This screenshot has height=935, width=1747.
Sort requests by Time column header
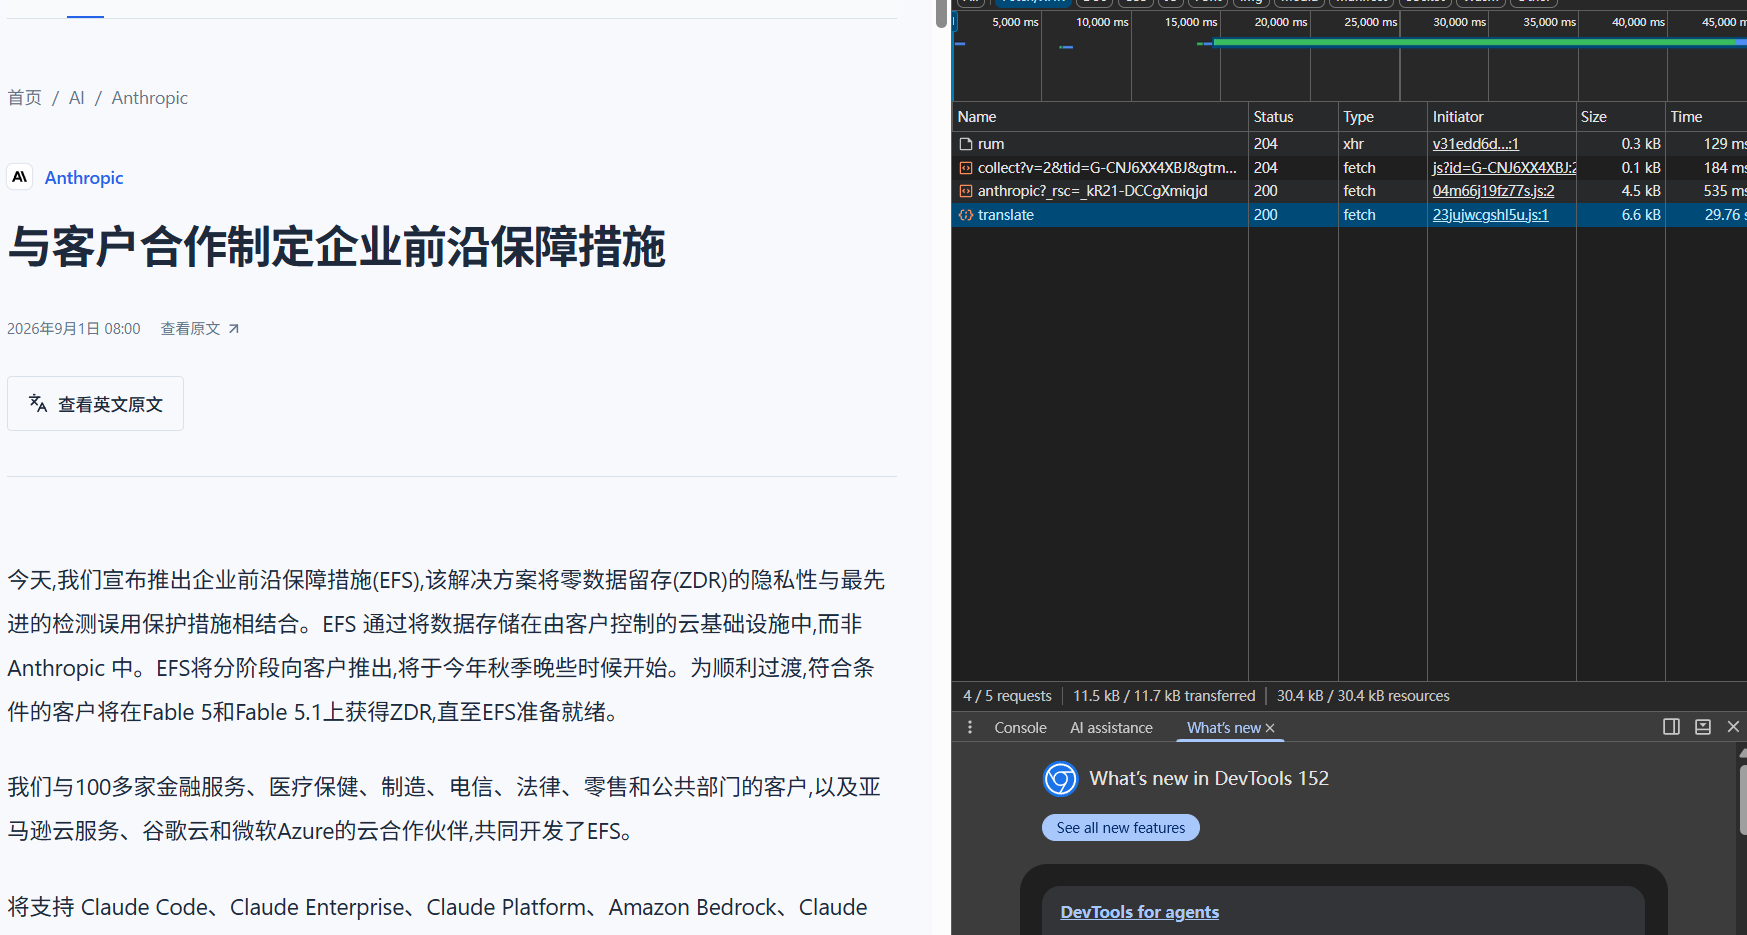click(1706, 117)
